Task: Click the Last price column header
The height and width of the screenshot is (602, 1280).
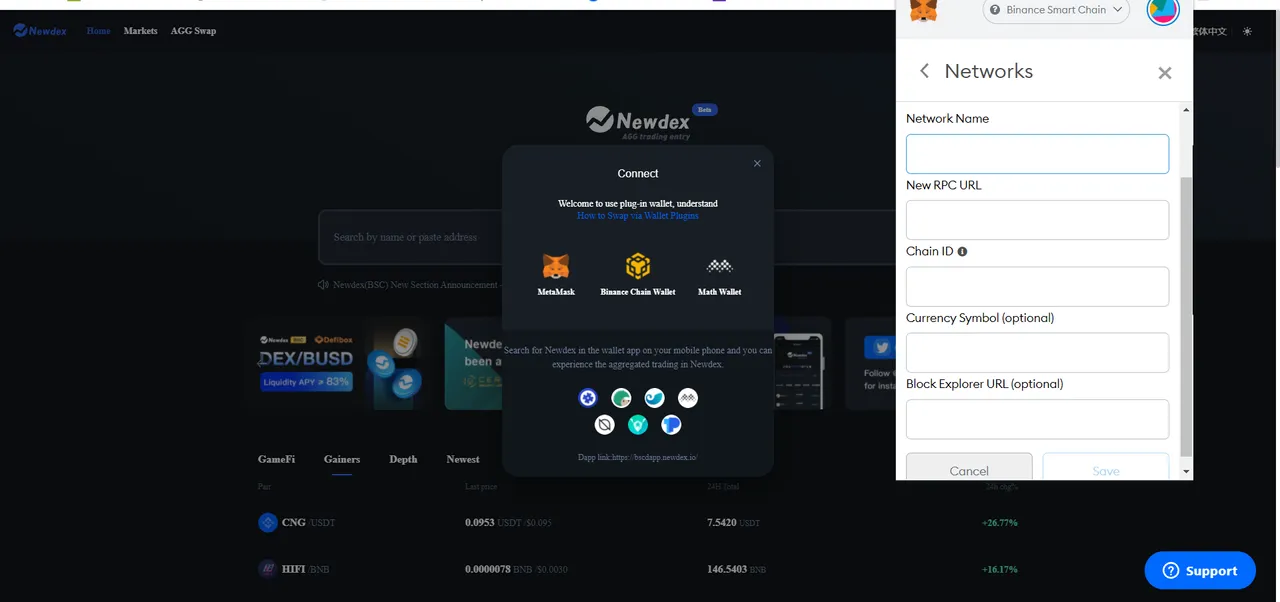Action: [x=481, y=487]
